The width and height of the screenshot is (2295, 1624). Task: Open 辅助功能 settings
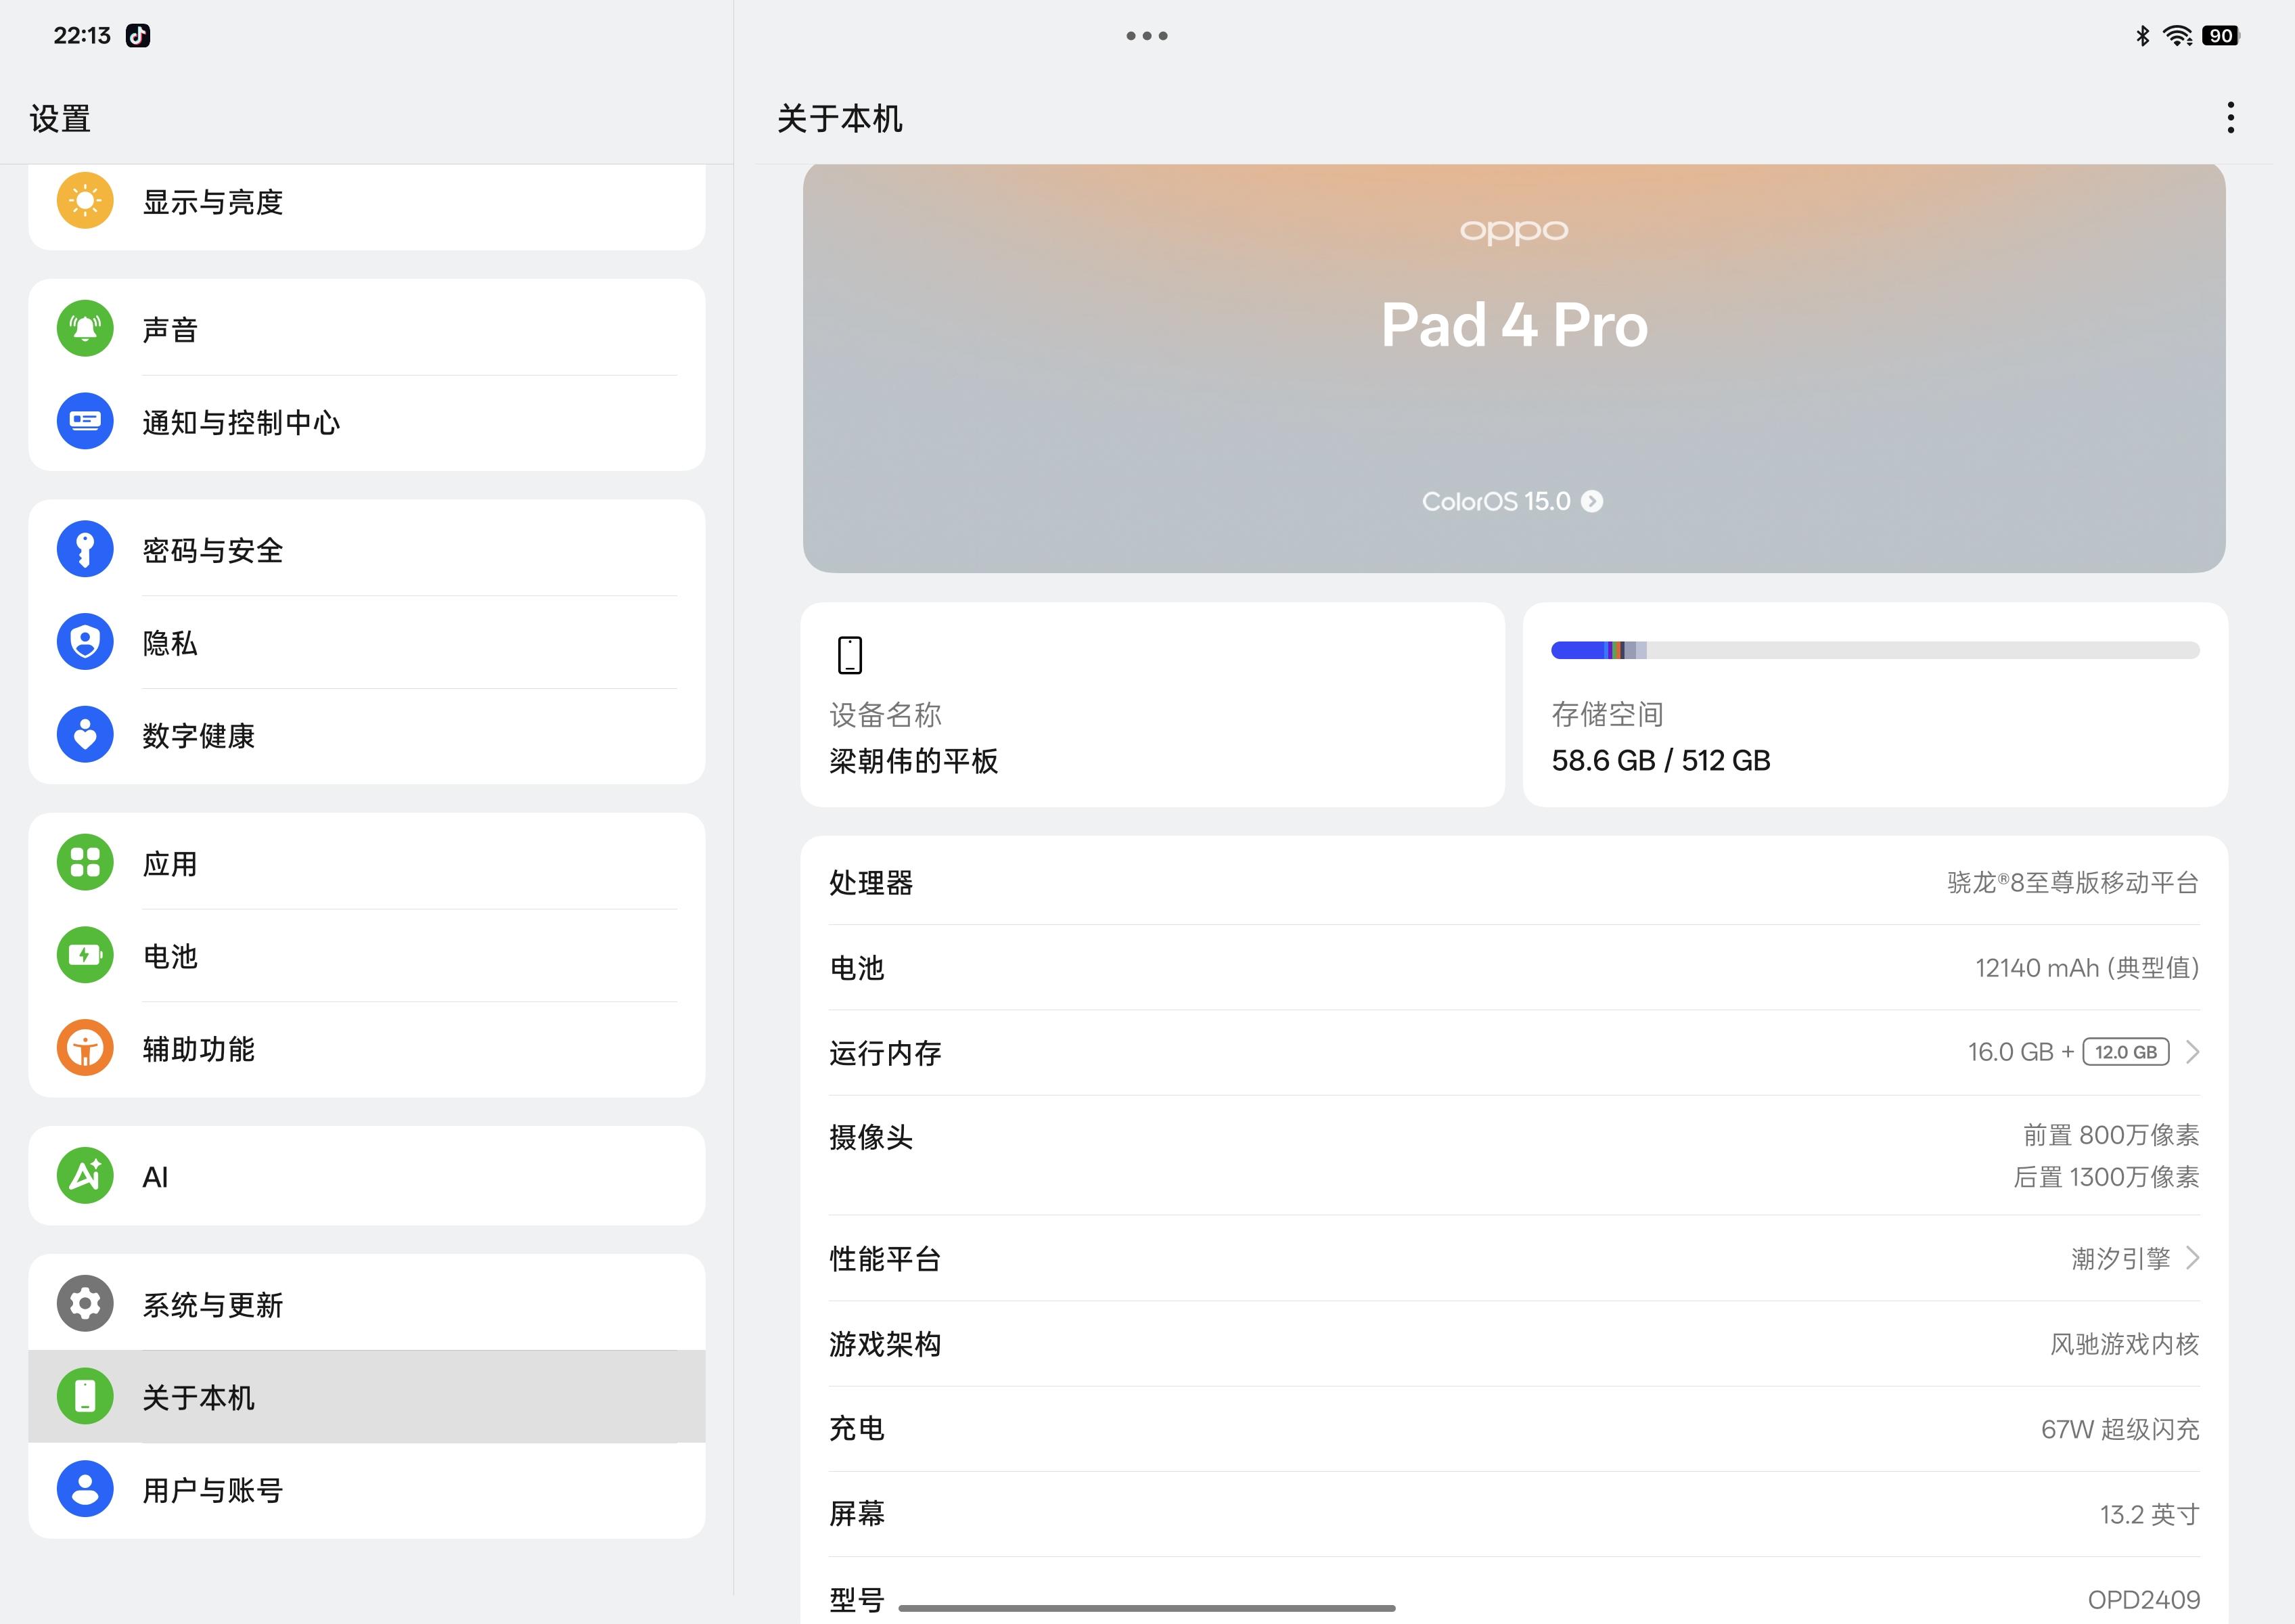367,1048
